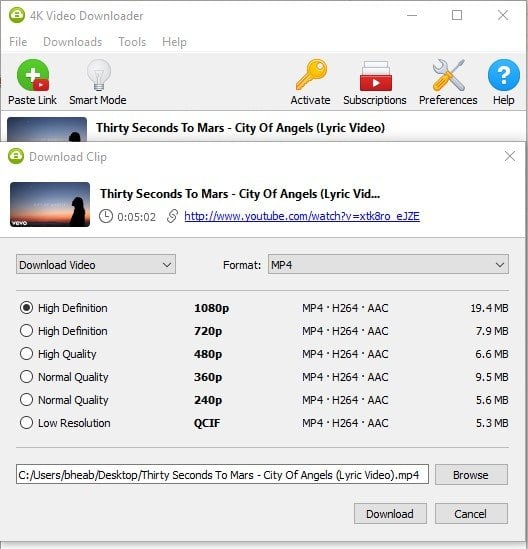Select Low Resolution QCIF option

coord(27,423)
